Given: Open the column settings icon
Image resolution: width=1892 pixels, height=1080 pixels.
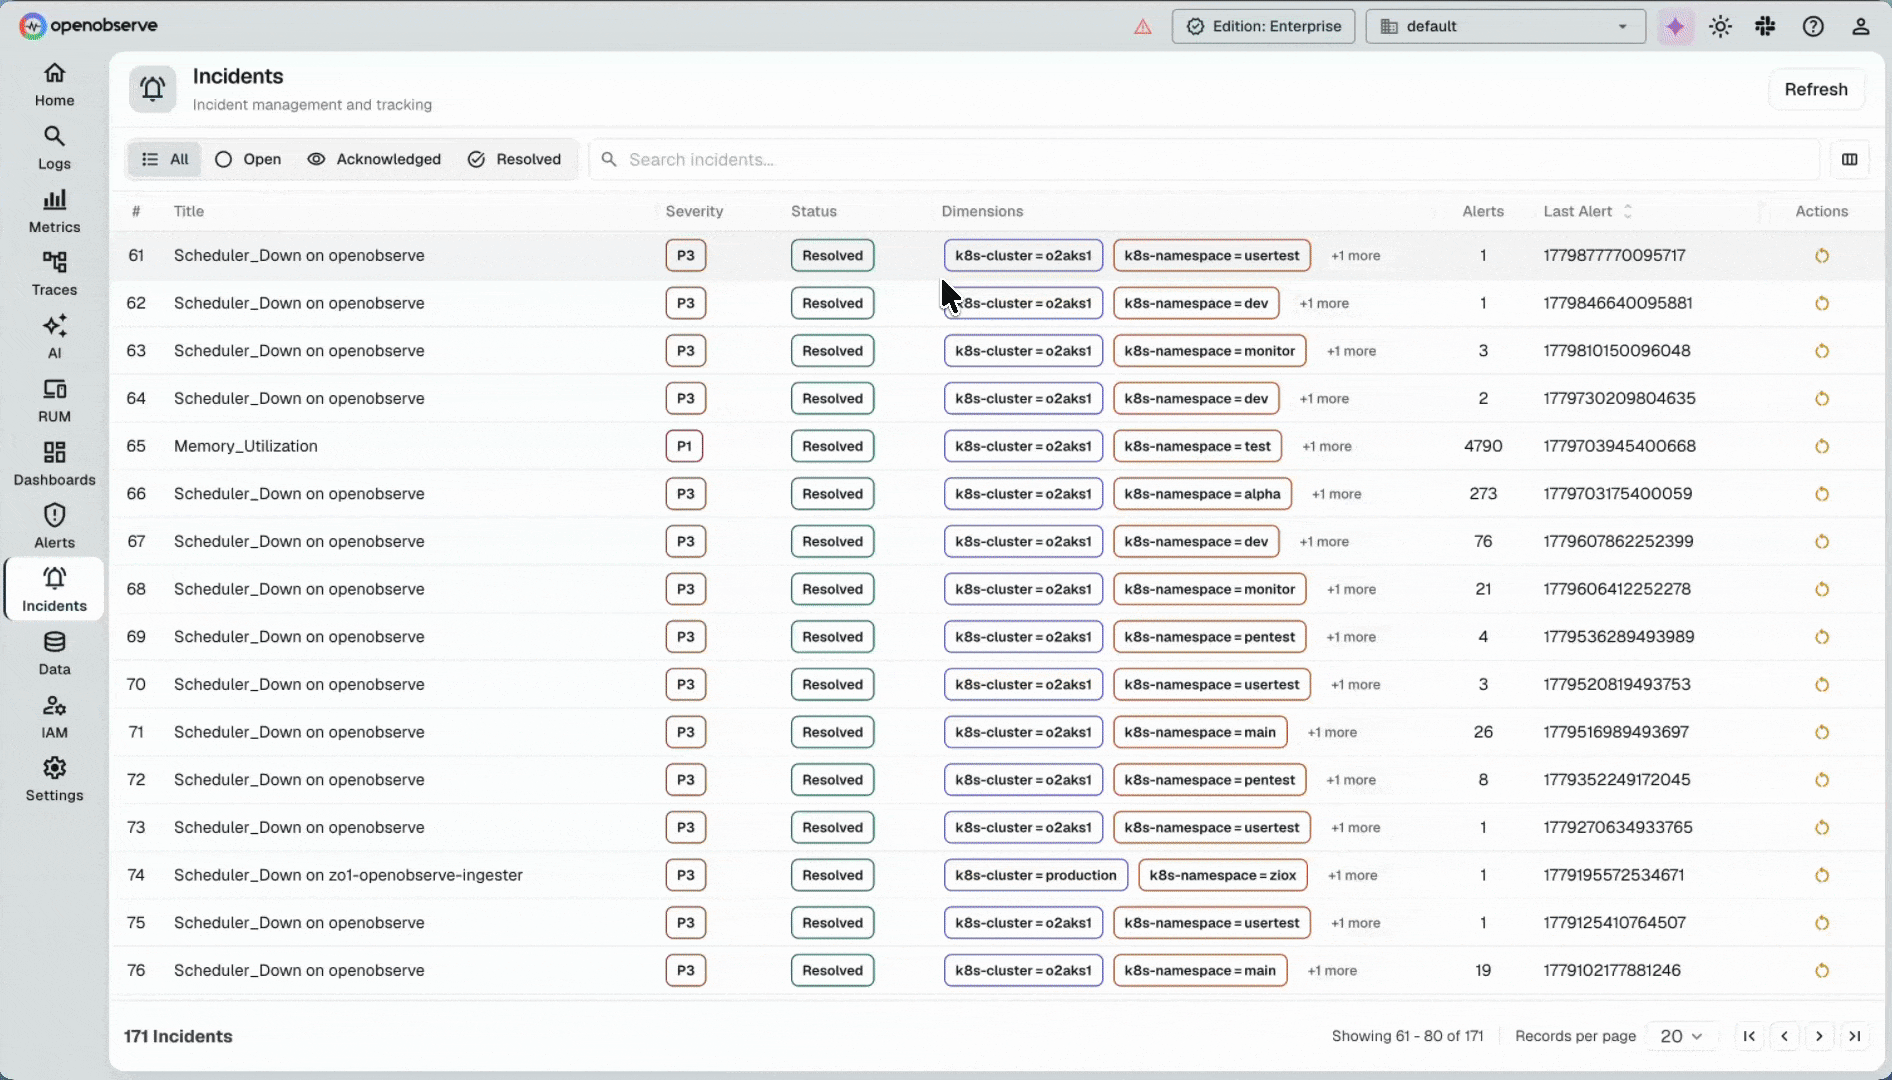Looking at the screenshot, I should 1849,159.
